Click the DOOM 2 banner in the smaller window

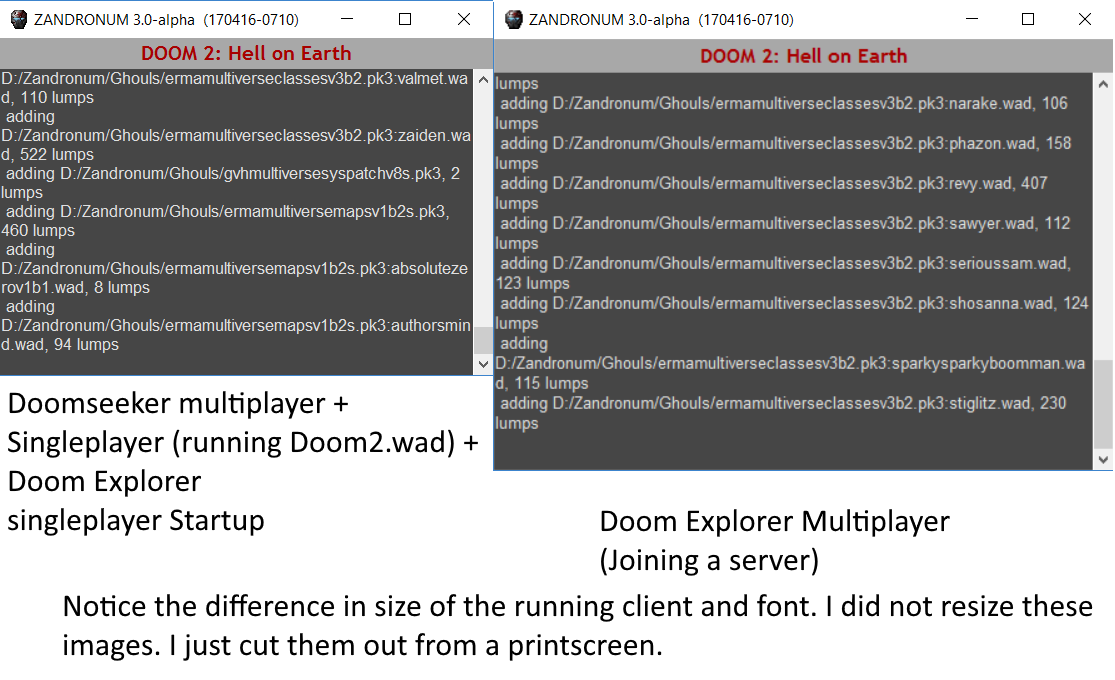pos(246,53)
